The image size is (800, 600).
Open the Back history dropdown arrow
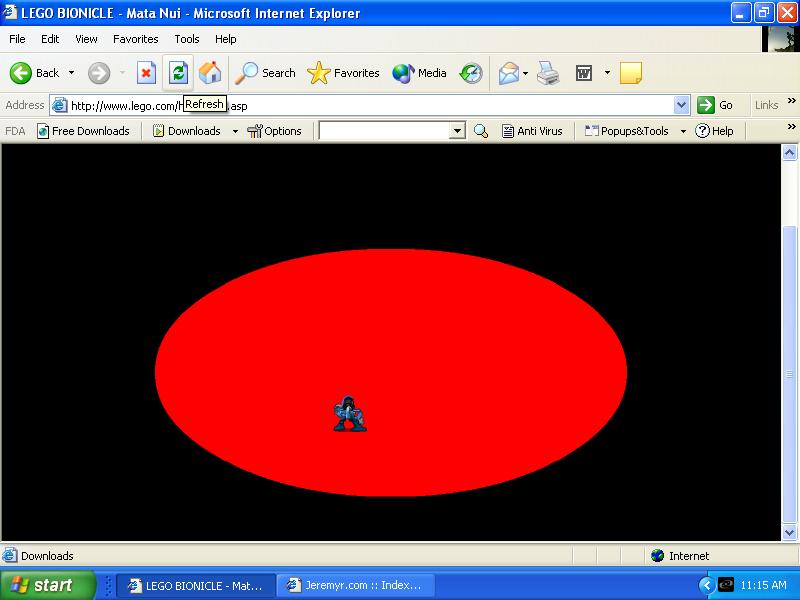(71, 73)
